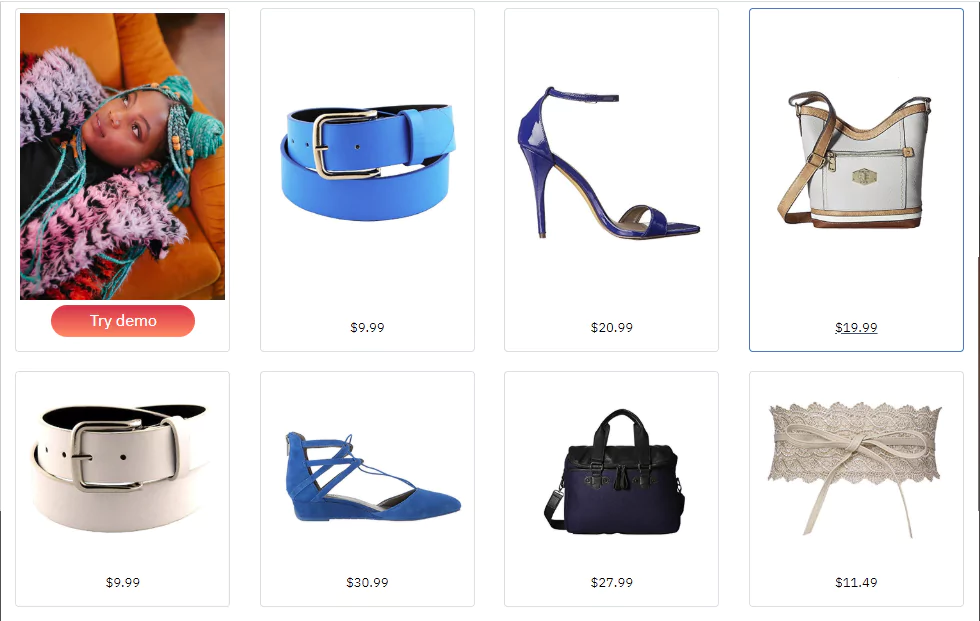
Task: Open the beige lace wrap belt image
Action: tap(854, 469)
